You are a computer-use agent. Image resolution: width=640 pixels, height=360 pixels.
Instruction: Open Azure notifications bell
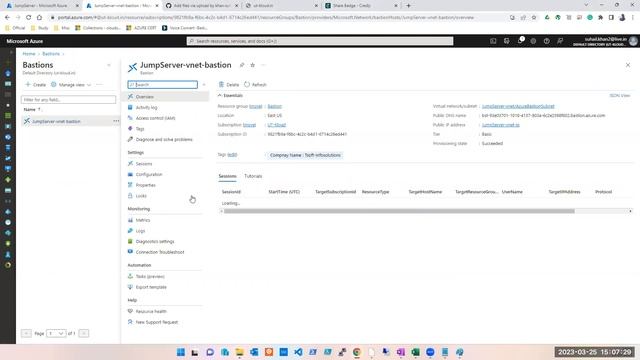pyautogui.click(x=520, y=41)
